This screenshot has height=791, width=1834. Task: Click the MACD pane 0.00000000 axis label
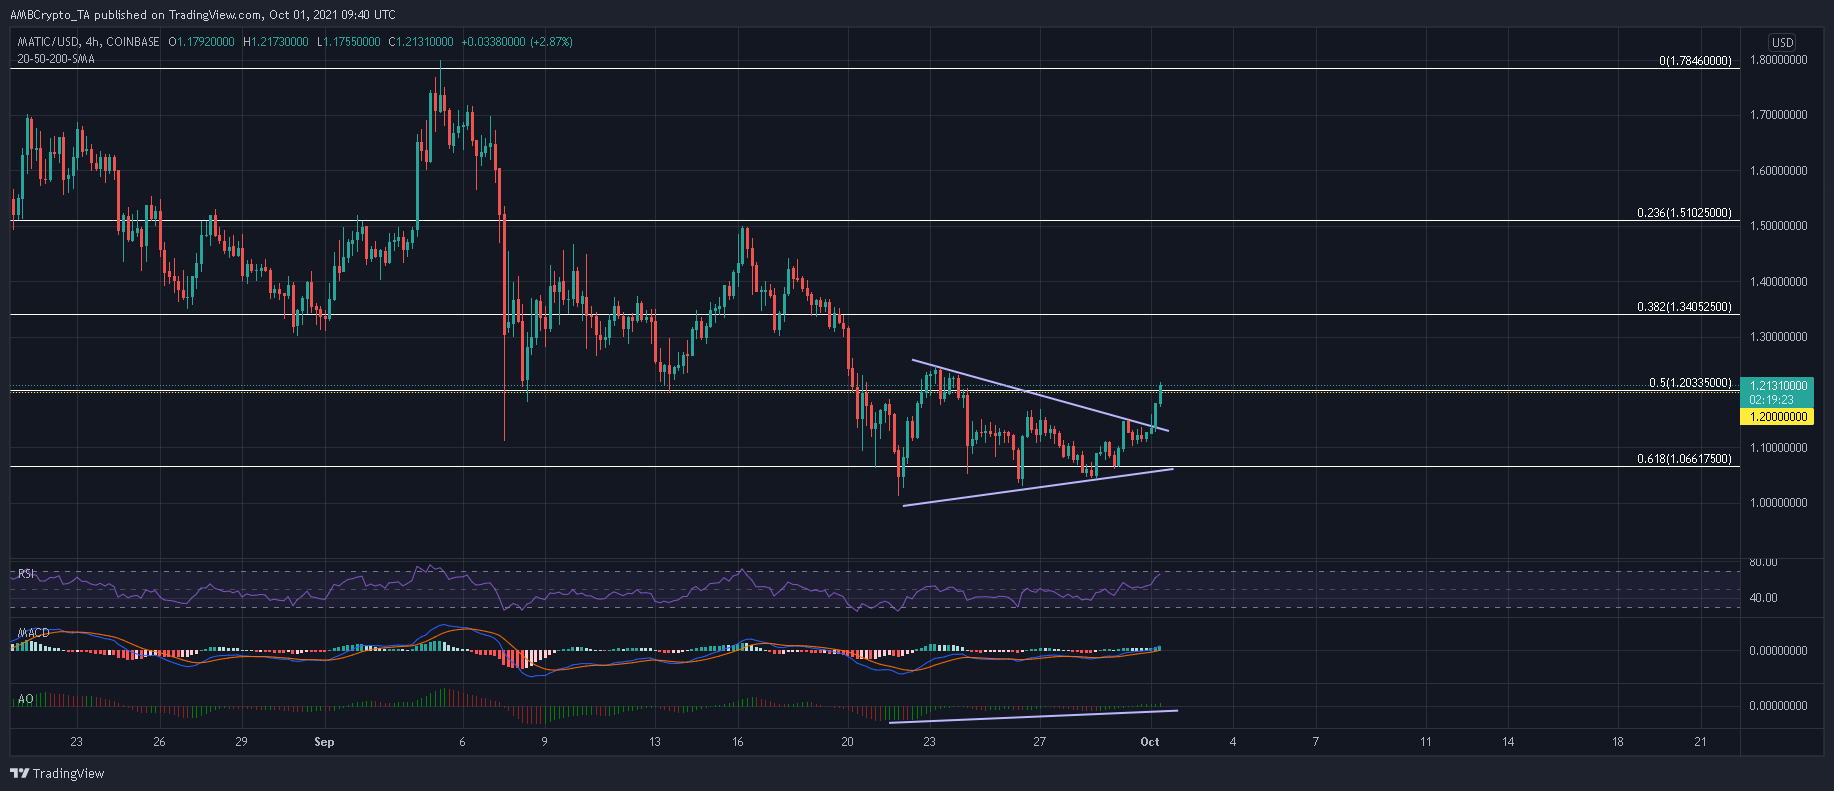point(1776,650)
